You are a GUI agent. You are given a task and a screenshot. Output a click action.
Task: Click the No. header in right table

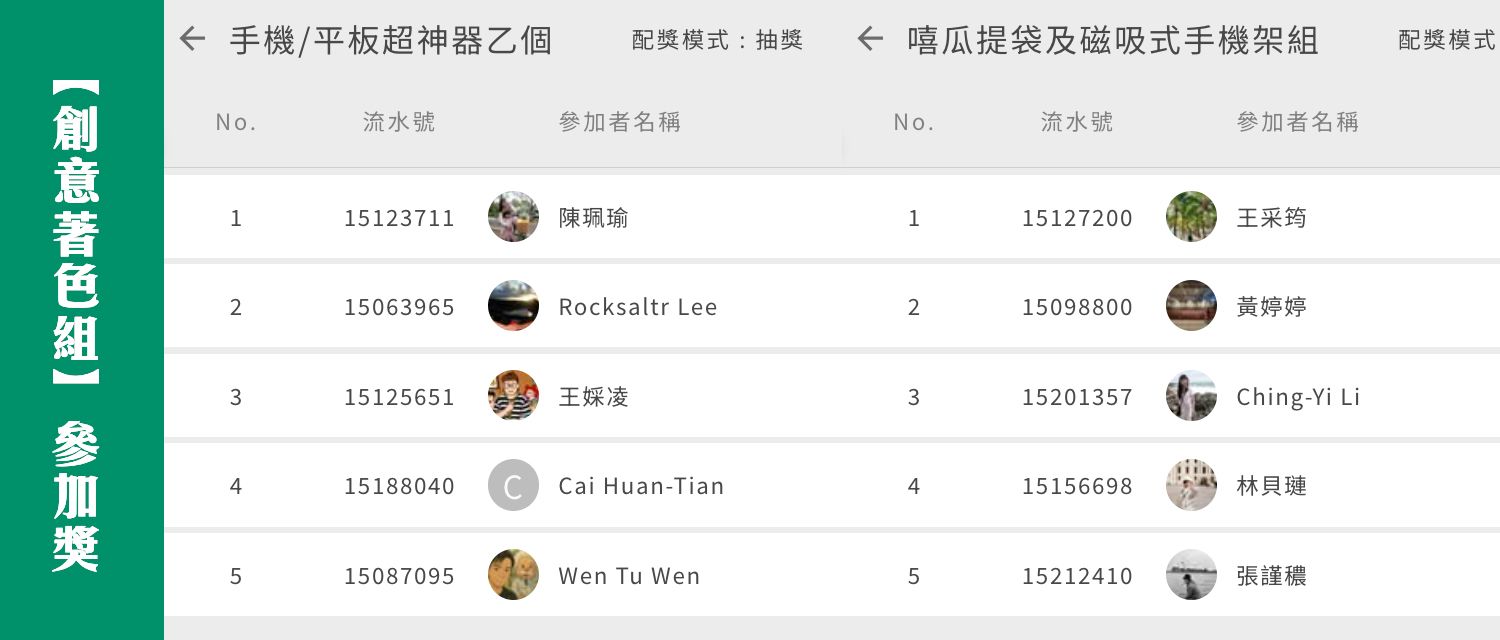tap(913, 122)
